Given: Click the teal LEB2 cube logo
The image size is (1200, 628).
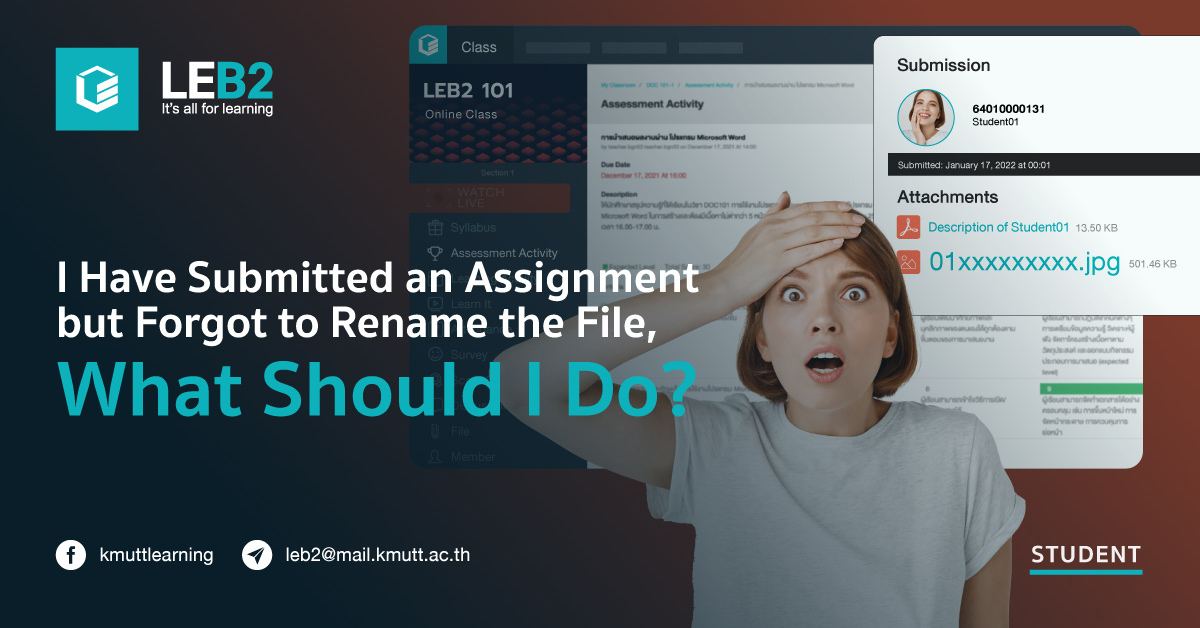Looking at the screenshot, I should [97, 88].
